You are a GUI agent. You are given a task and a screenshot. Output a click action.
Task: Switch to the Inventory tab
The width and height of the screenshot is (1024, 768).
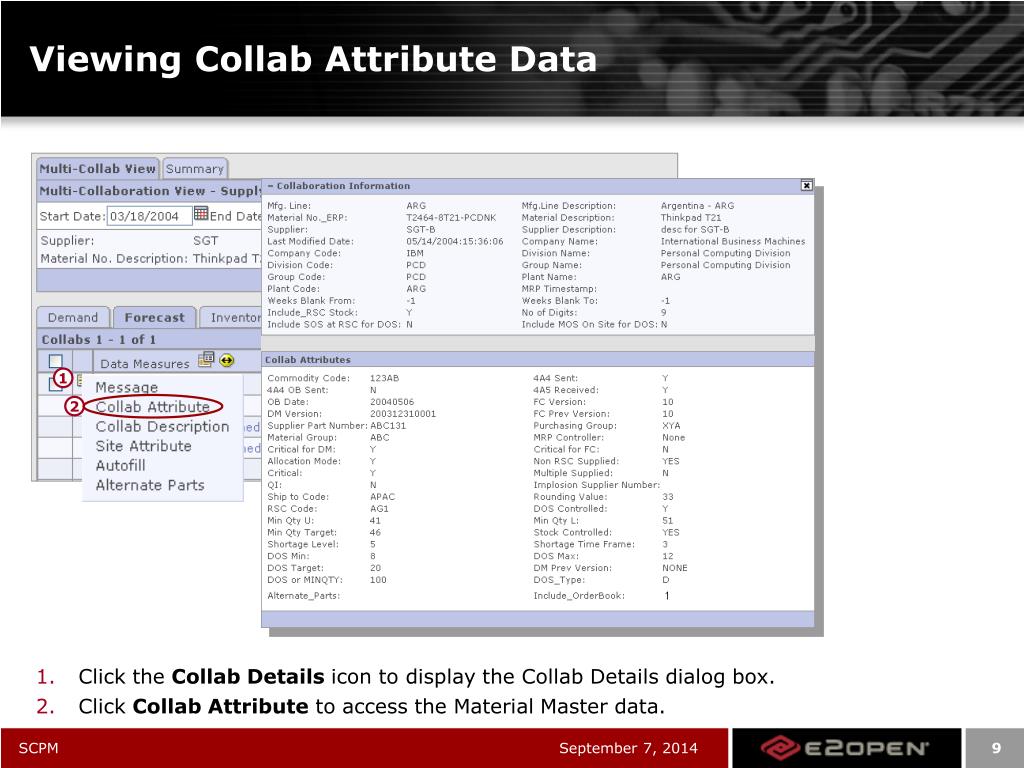231,317
